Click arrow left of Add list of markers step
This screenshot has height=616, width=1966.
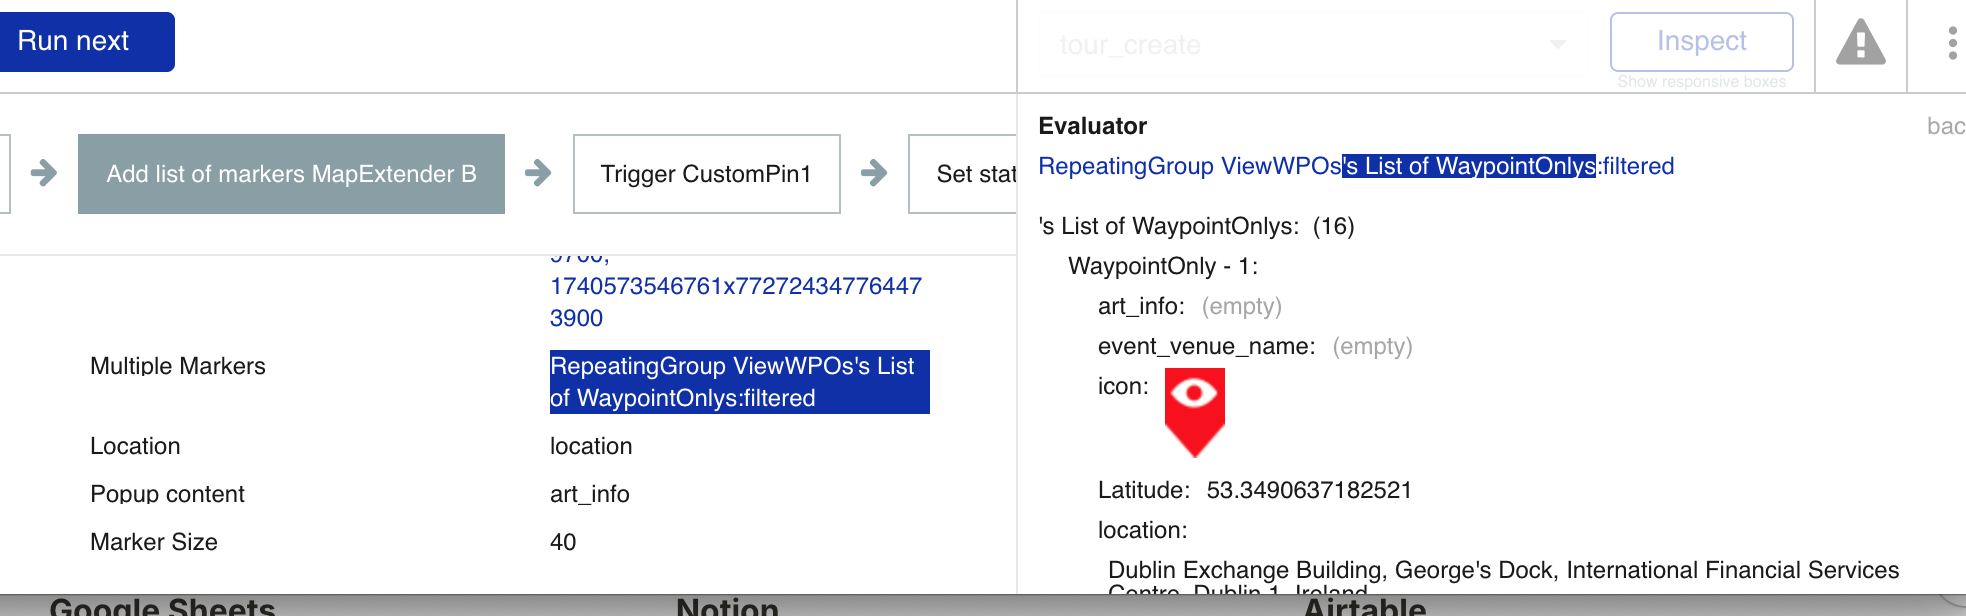point(44,173)
